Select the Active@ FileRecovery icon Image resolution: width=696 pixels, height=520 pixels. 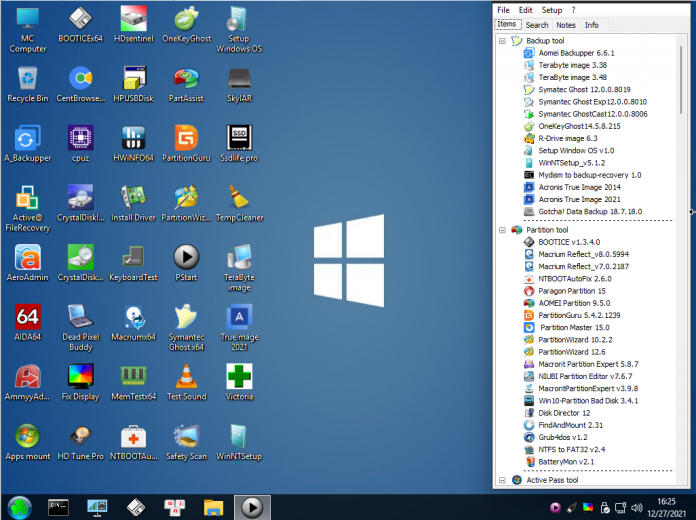28,209
